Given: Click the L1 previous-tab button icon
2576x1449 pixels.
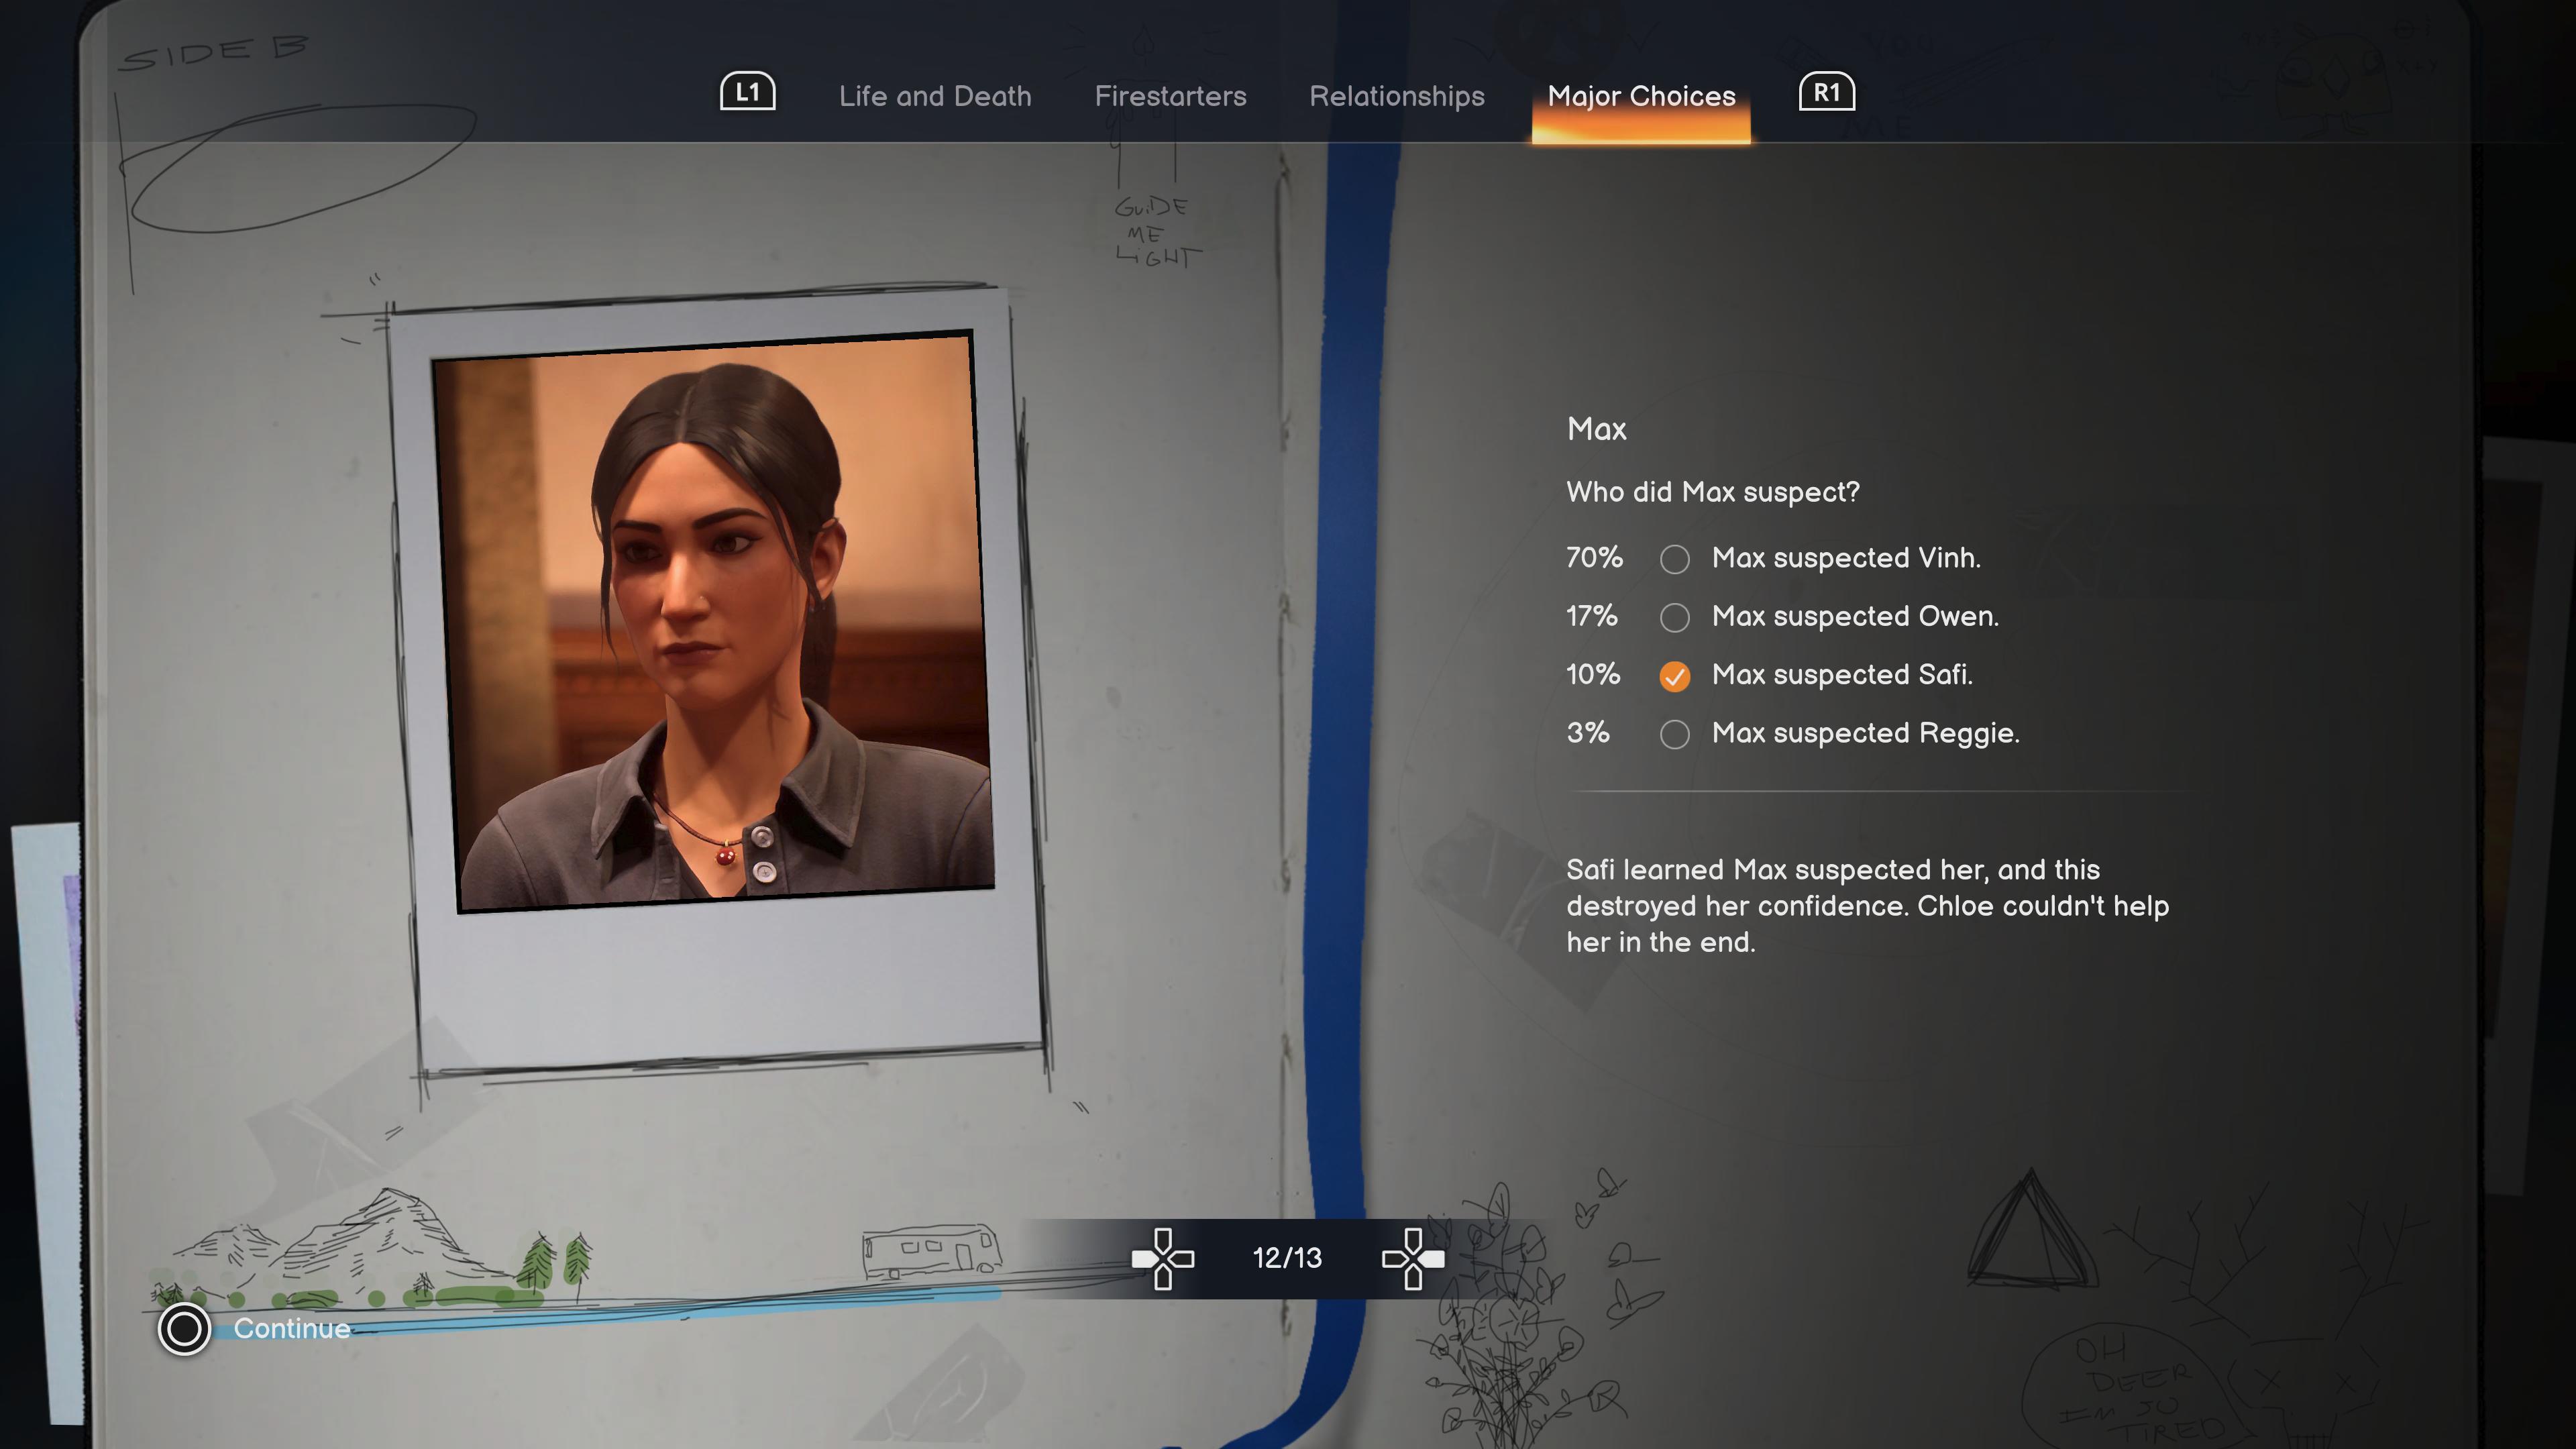Looking at the screenshot, I should tap(748, 92).
